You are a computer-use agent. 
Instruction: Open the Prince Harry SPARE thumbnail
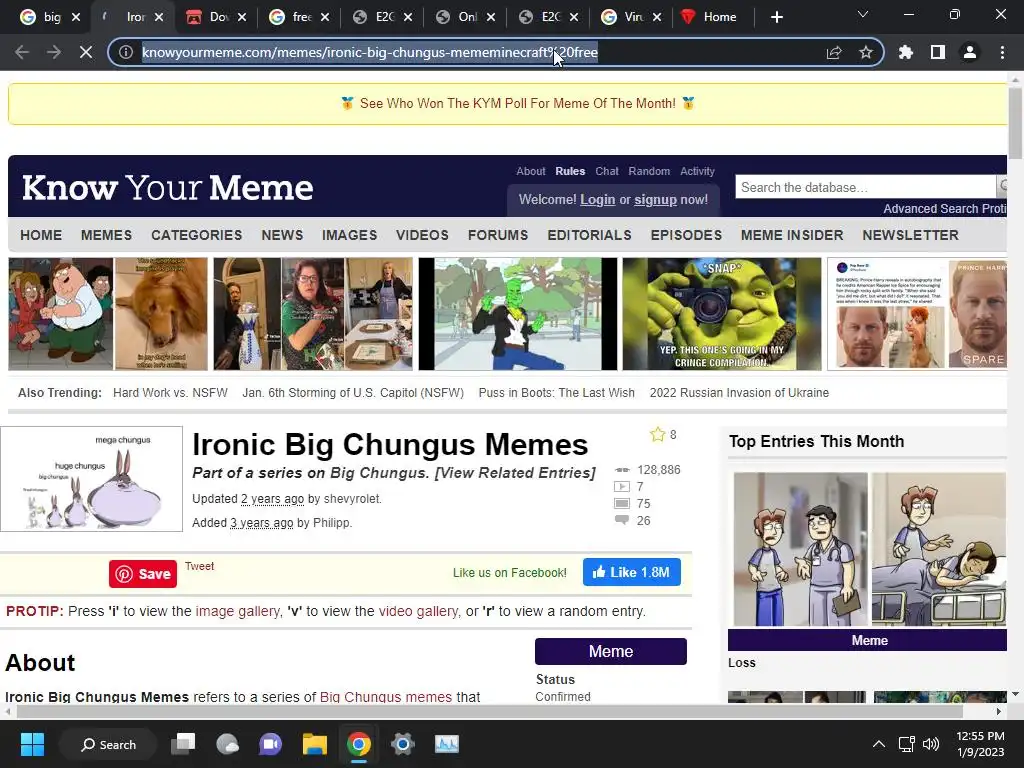pos(917,314)
